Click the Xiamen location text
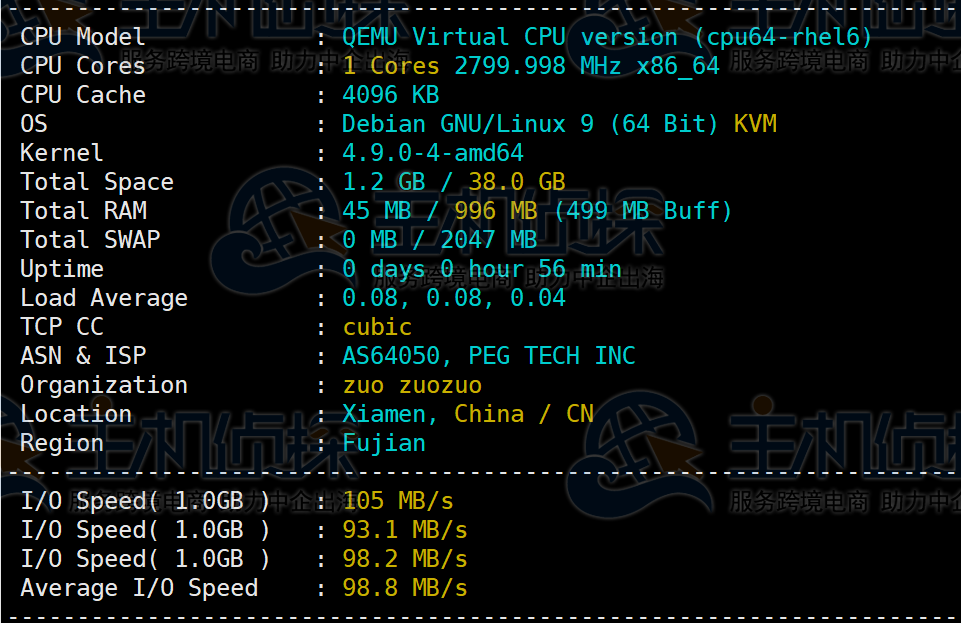The height and width of the screenshot is (623, 961). [389, 414]
